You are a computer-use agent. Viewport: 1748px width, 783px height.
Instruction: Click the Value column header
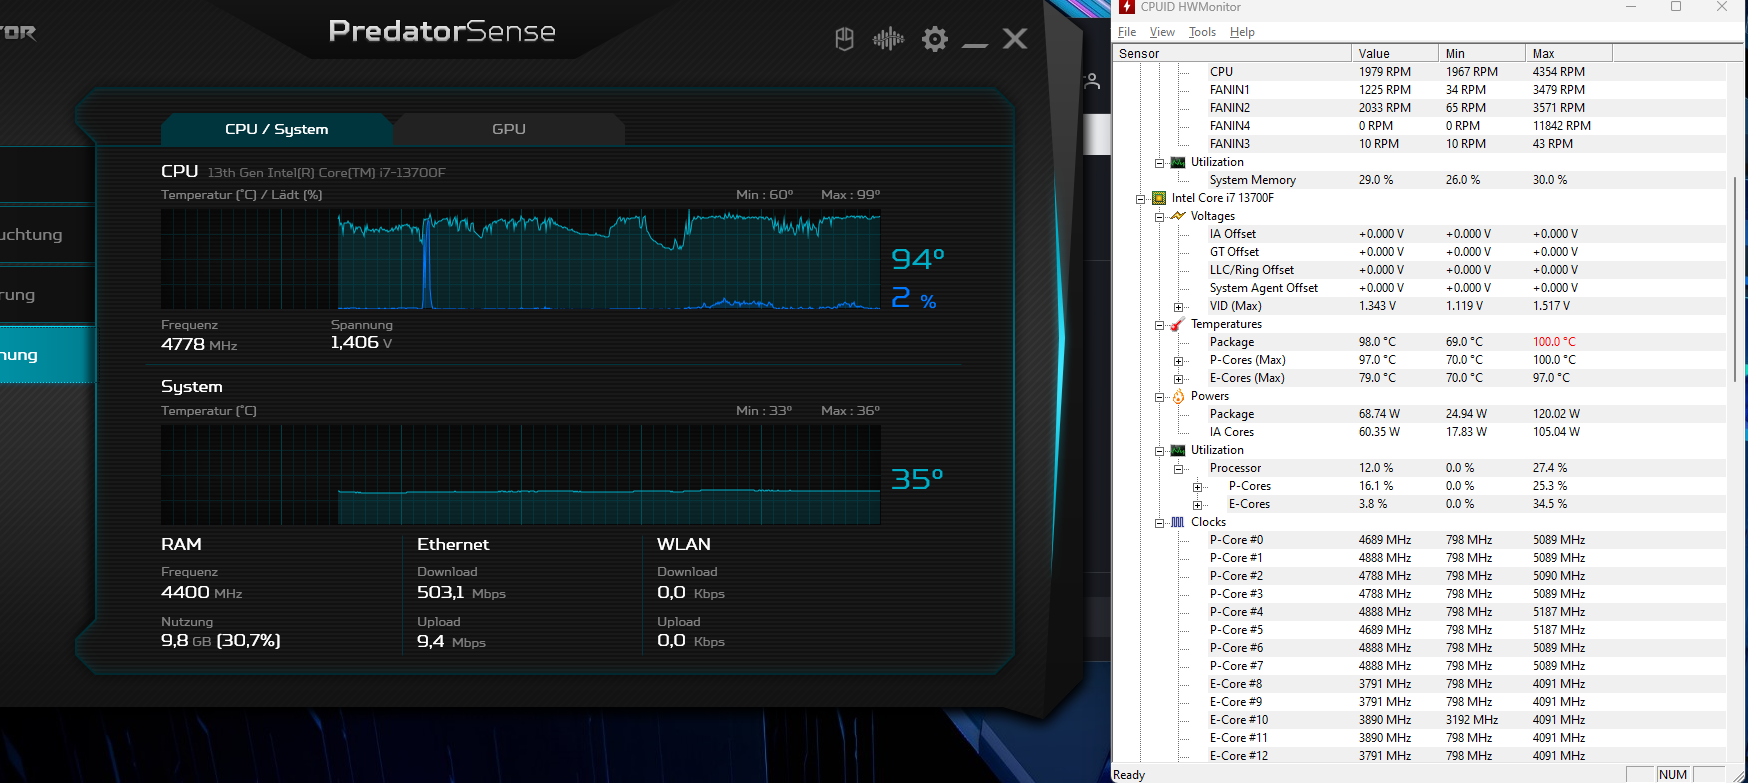tap(1395, 54)
